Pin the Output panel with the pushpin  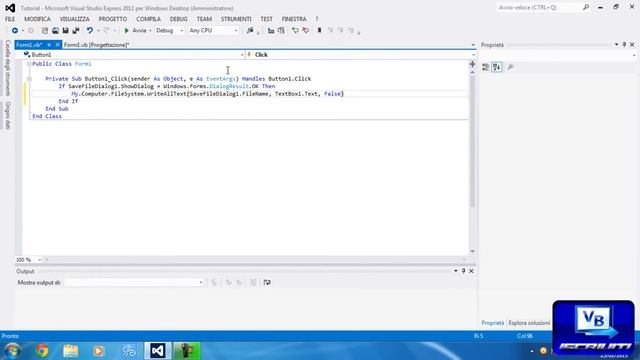464,271
